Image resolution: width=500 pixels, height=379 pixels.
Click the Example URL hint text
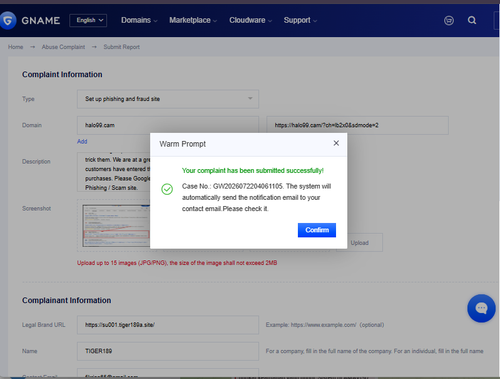pyautogui.click(x=325, y=325)
